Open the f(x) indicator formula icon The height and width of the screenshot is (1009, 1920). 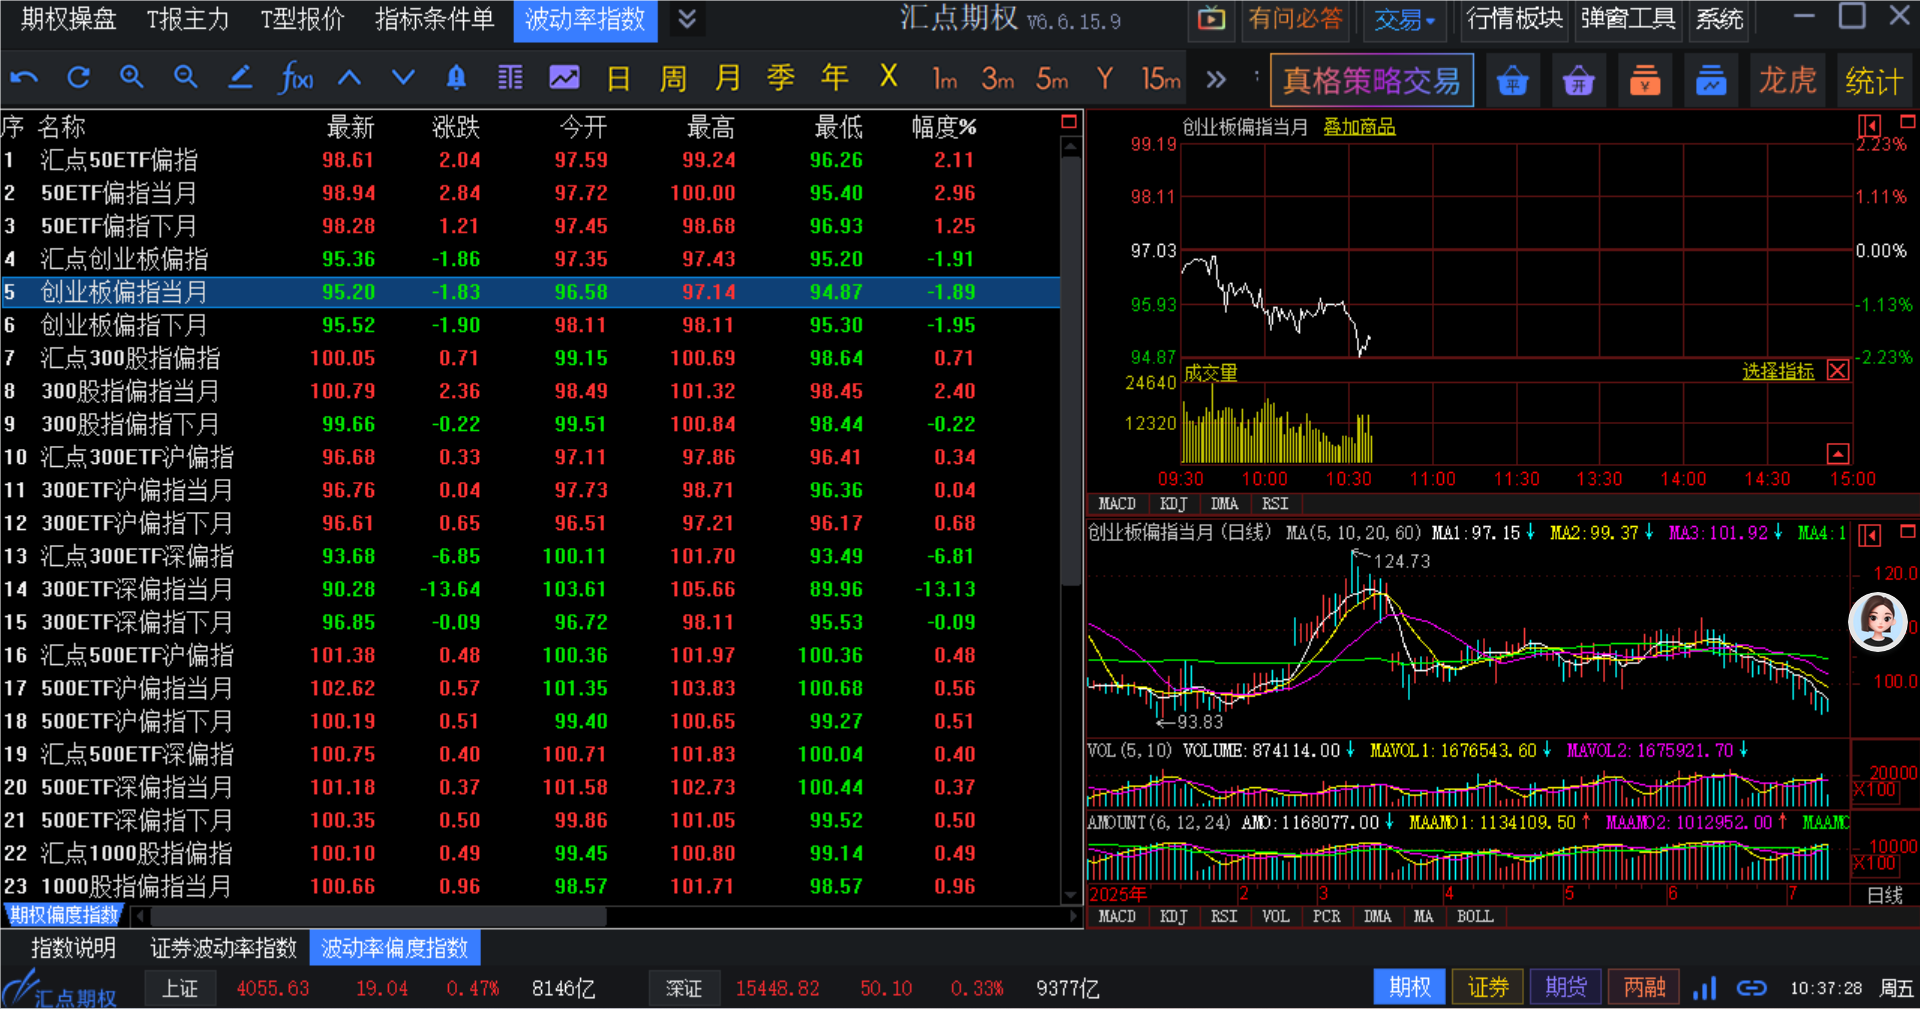pos(296,78)
